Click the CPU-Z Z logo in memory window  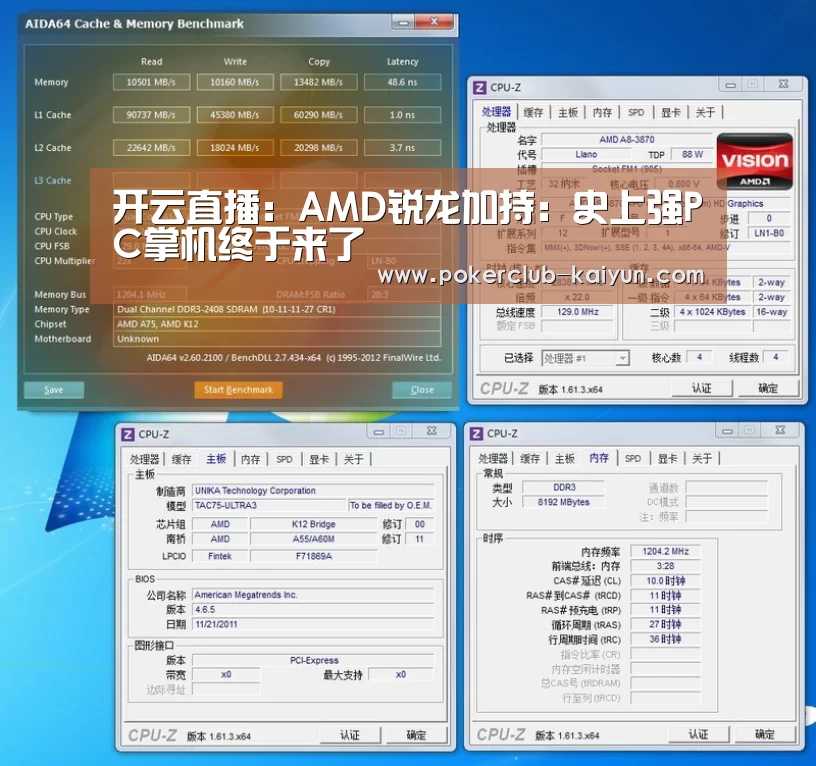(476, 433)
